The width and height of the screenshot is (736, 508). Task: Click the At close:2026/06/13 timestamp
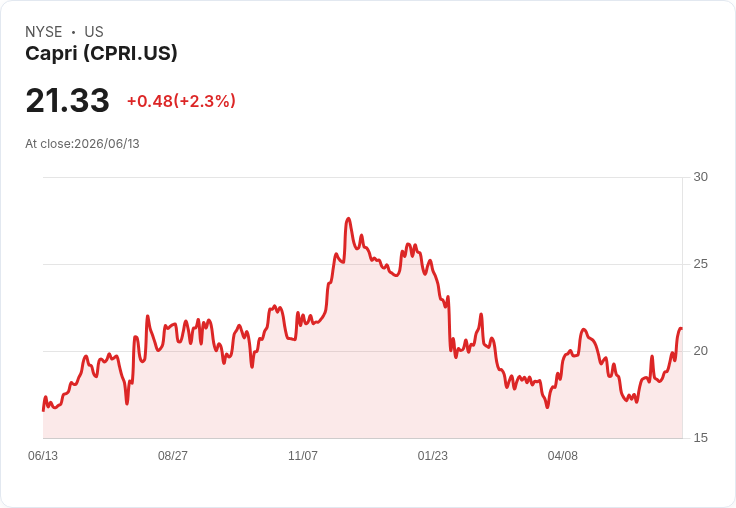point(82,144)
